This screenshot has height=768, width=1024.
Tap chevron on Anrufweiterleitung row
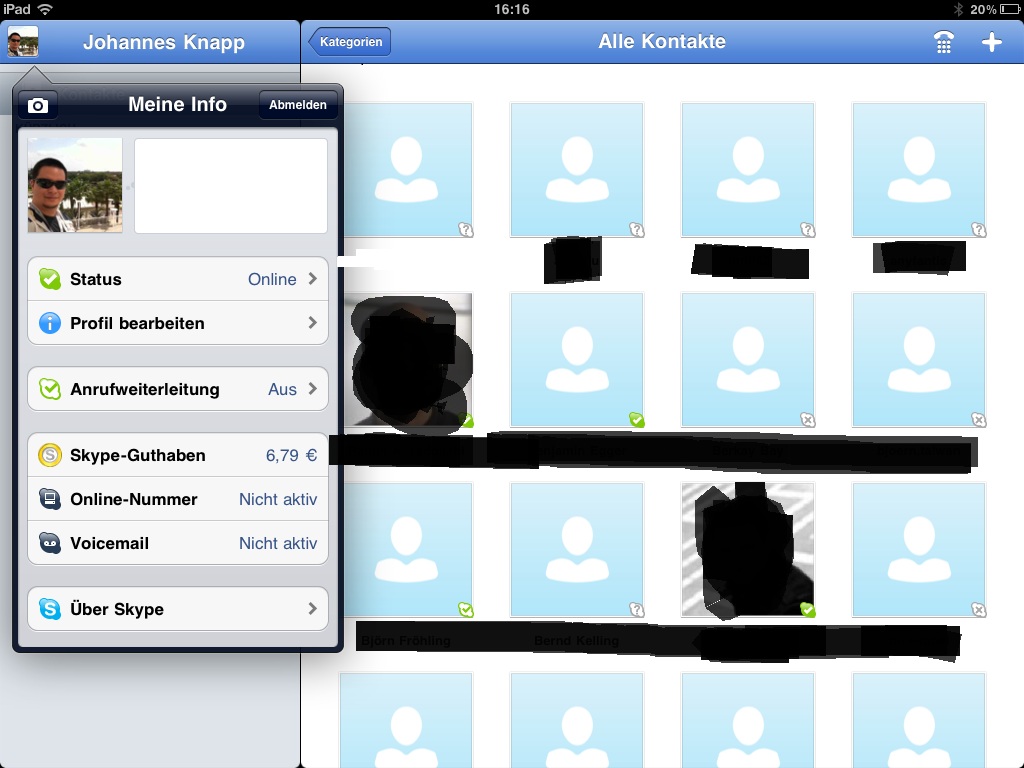[x=313, y=389]
